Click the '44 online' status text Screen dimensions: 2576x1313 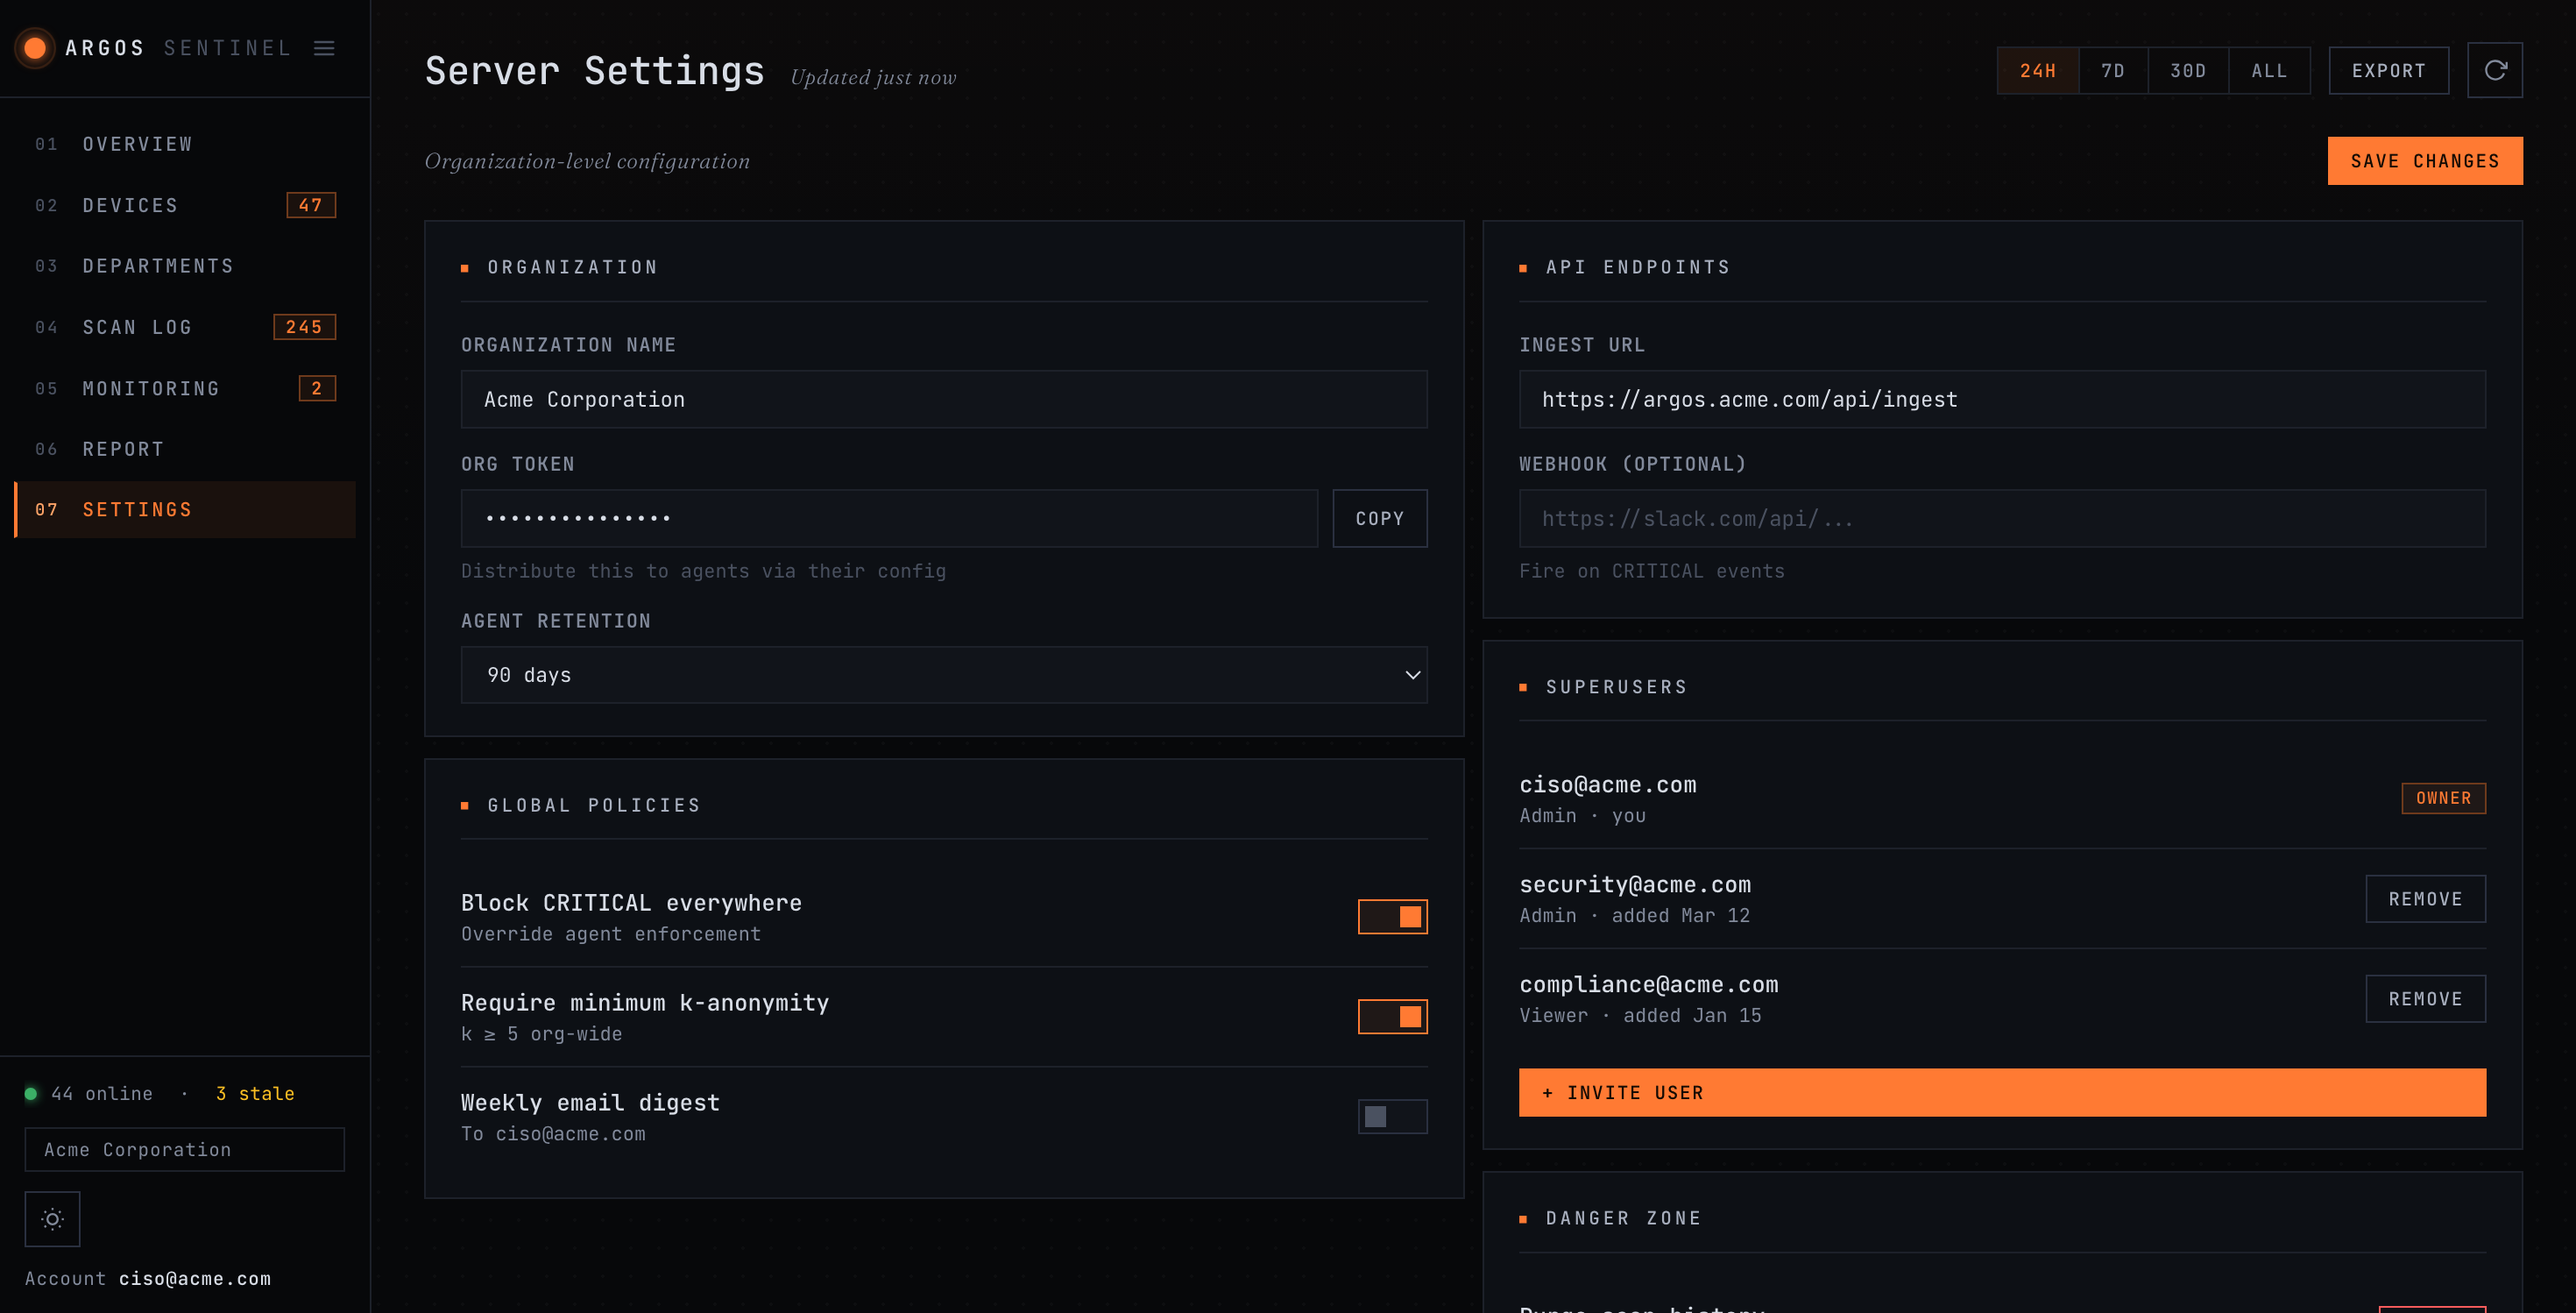pyautogui.click(x=102, y=1093)
